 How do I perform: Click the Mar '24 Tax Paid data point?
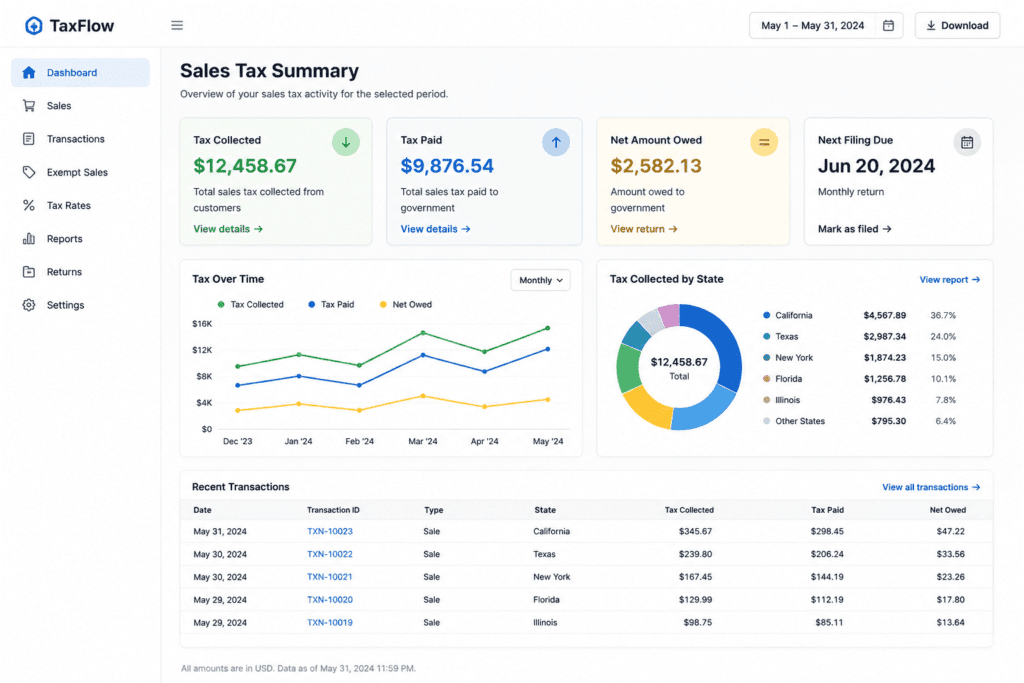coord(423,355)
